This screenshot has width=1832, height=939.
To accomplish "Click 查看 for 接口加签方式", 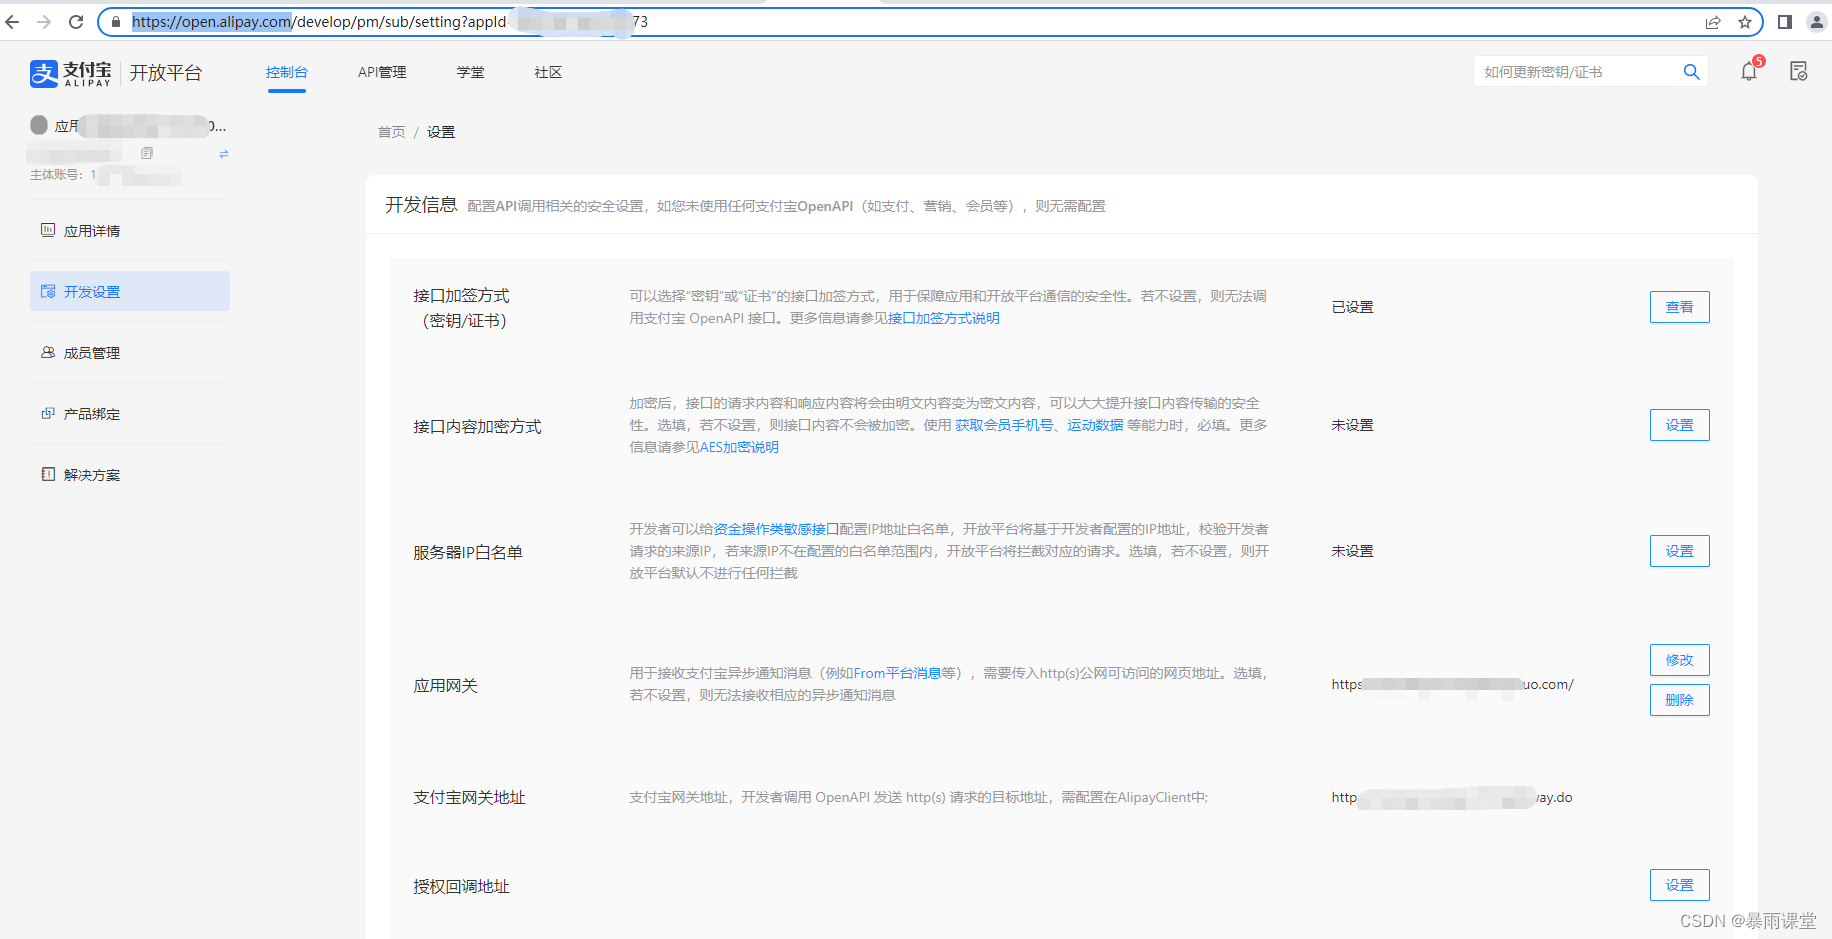I will (1680, 307).
